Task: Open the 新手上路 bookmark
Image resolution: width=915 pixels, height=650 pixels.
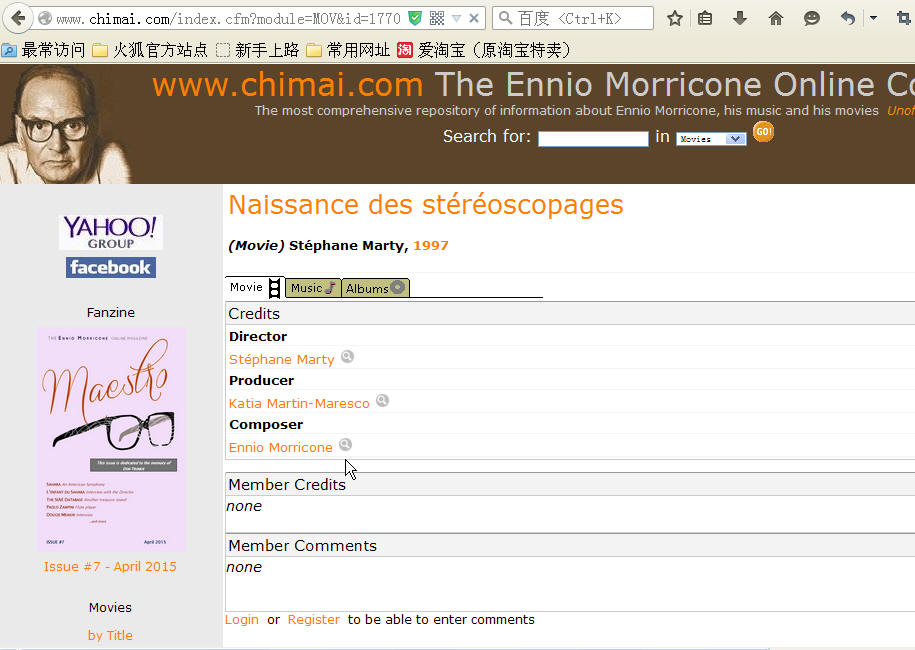Action: pyautogui.click(x=257, y=50)
